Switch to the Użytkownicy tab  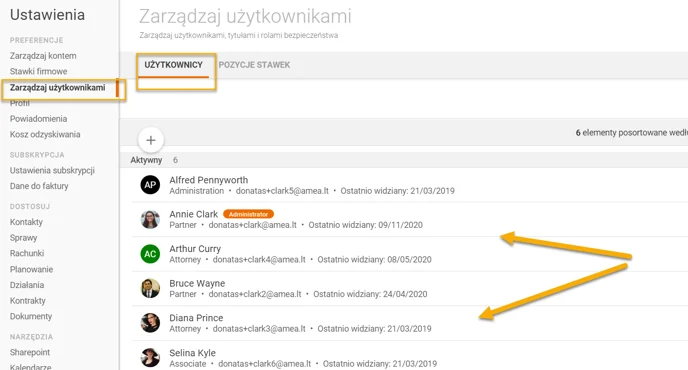(173, 65)
